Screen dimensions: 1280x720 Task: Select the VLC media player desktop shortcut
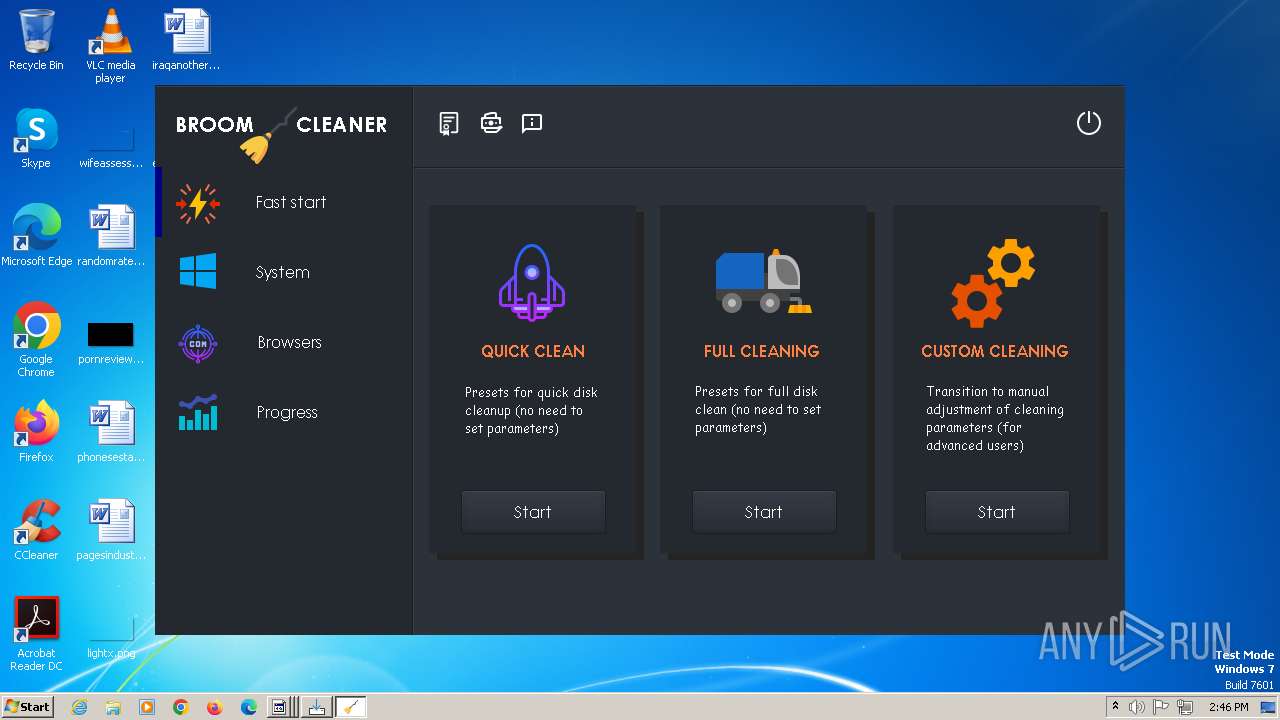(x=110, y=46)
